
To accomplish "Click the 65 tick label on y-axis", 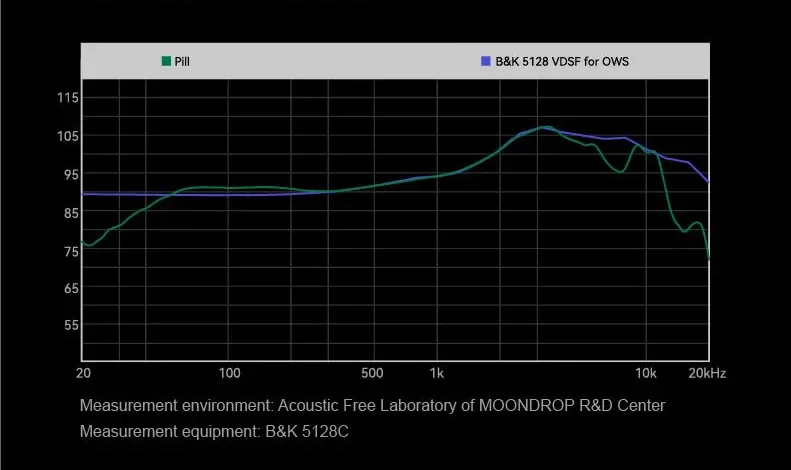I will [68, 289].
